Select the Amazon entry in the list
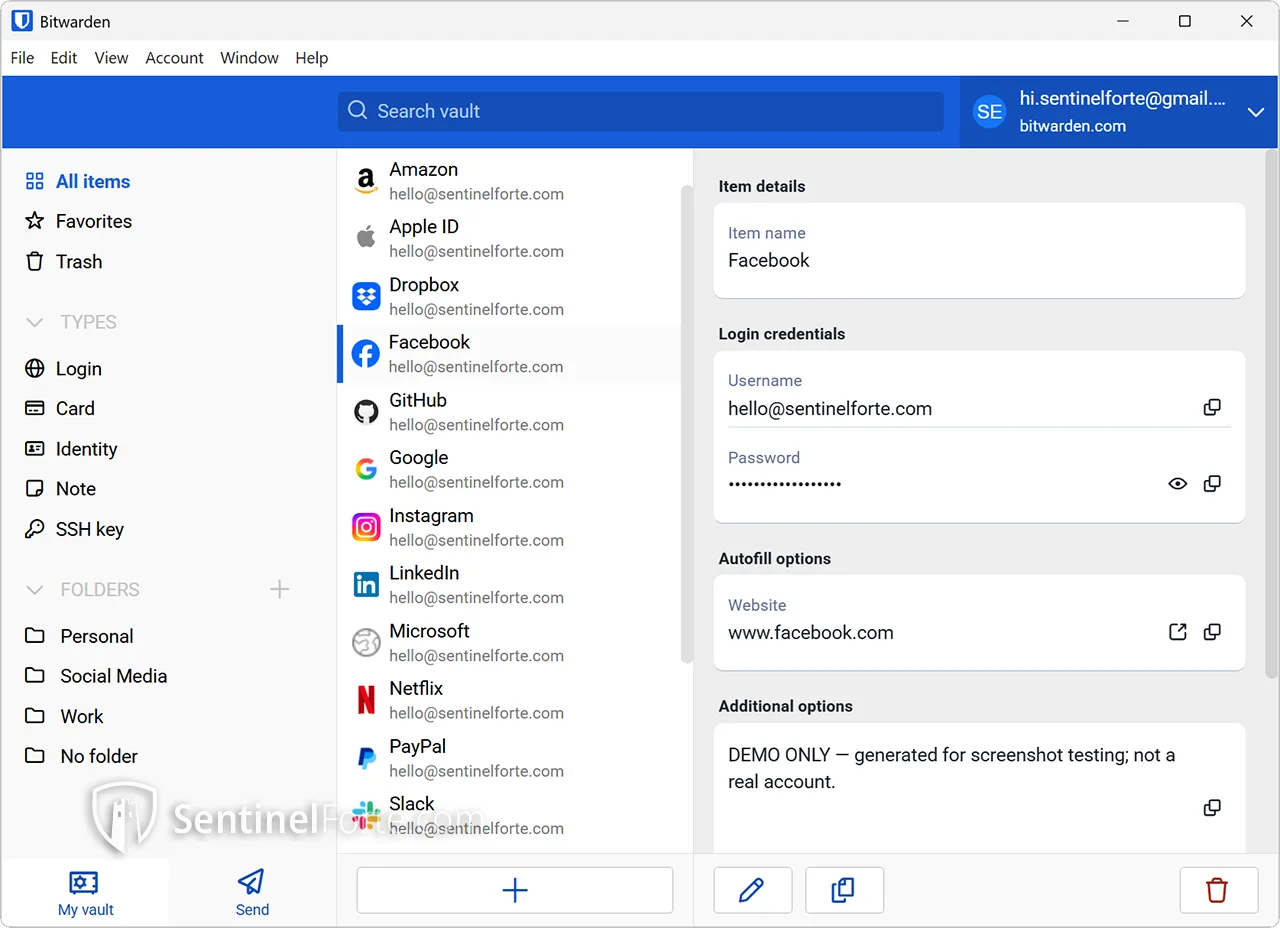This screenshot has height=928, width=1280. pyautogui.click(x=510, y=181)
